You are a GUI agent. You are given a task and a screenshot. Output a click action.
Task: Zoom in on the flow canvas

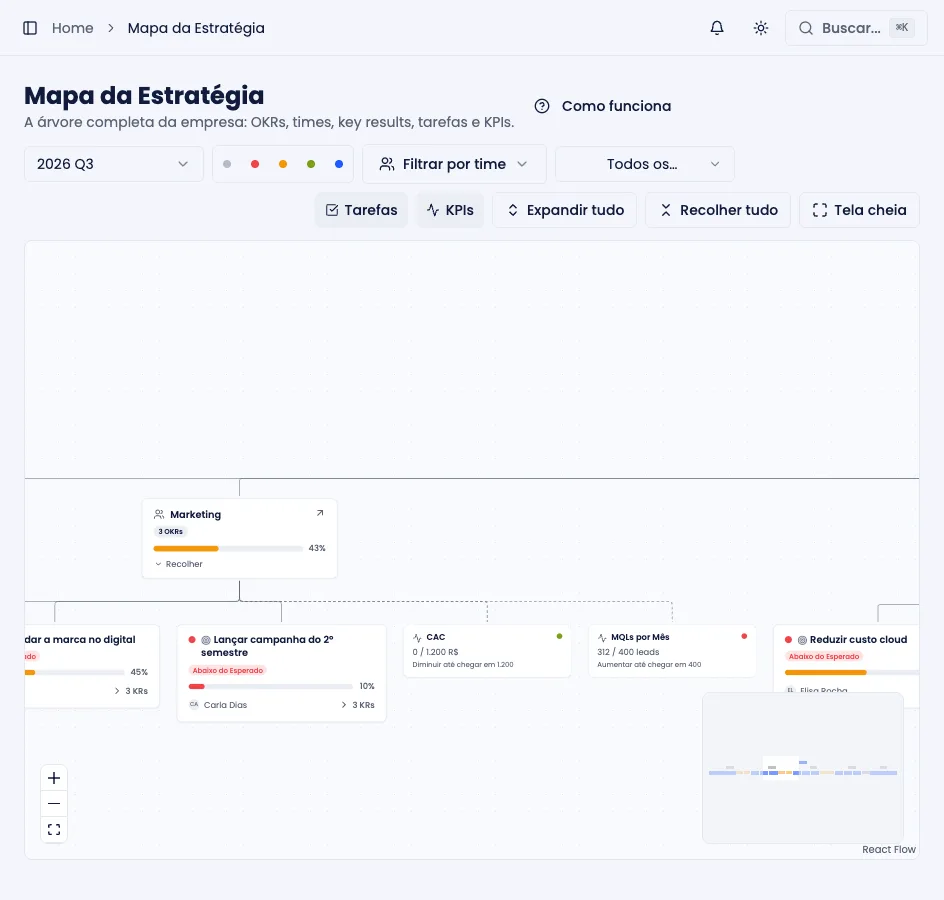click(x=54, y=778)
